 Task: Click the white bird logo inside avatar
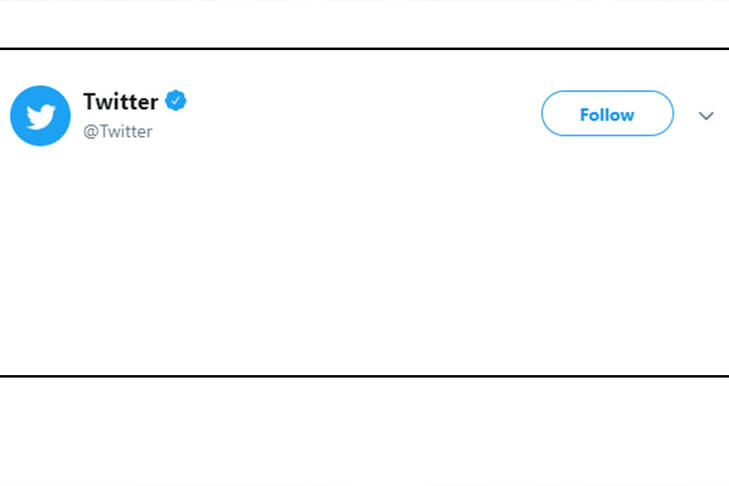click(40, 116)
